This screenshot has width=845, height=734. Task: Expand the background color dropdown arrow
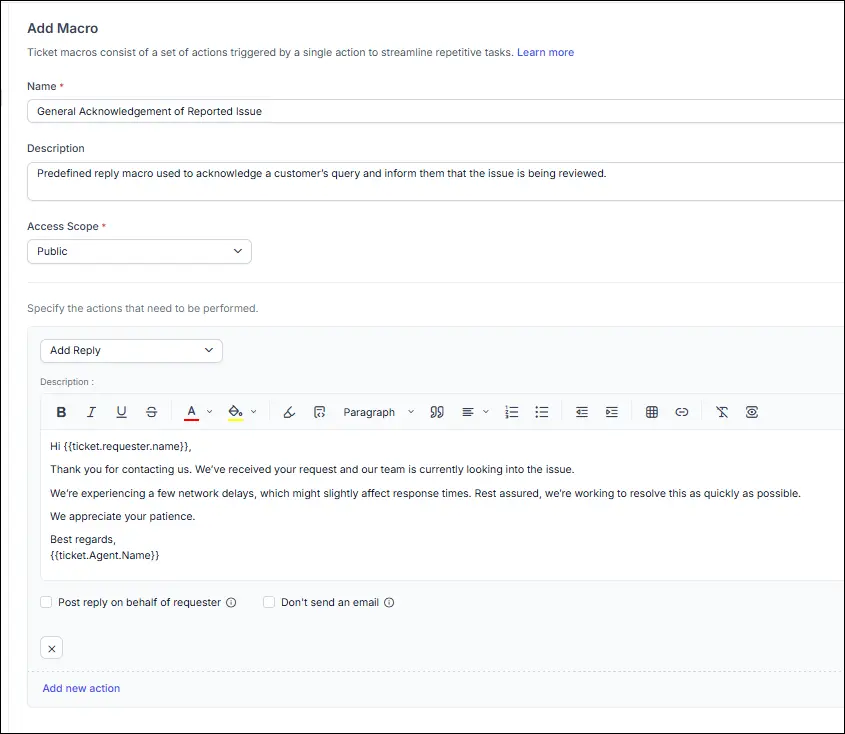(x=253, y=412)
